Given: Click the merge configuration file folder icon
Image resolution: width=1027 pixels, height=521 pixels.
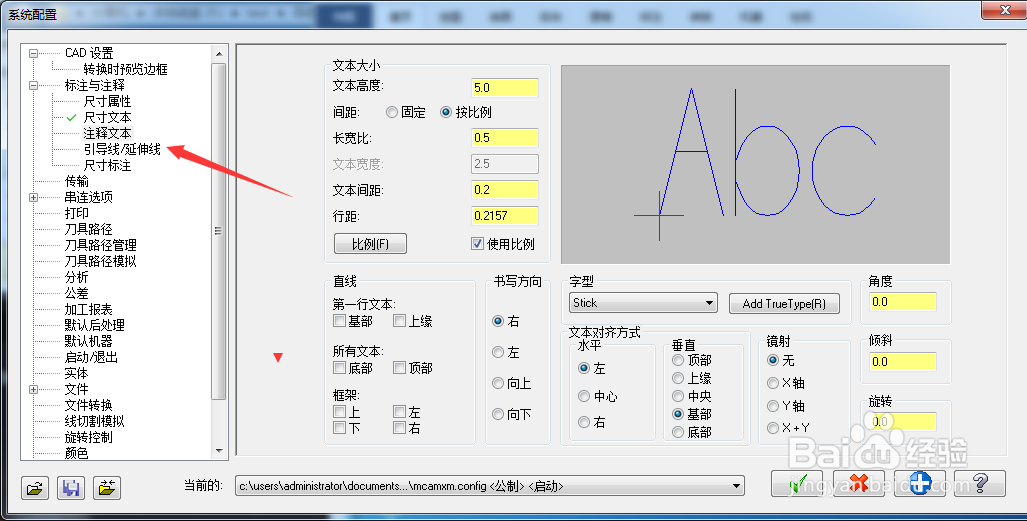Looking at the screenshot, I should (x=107, y=488).
